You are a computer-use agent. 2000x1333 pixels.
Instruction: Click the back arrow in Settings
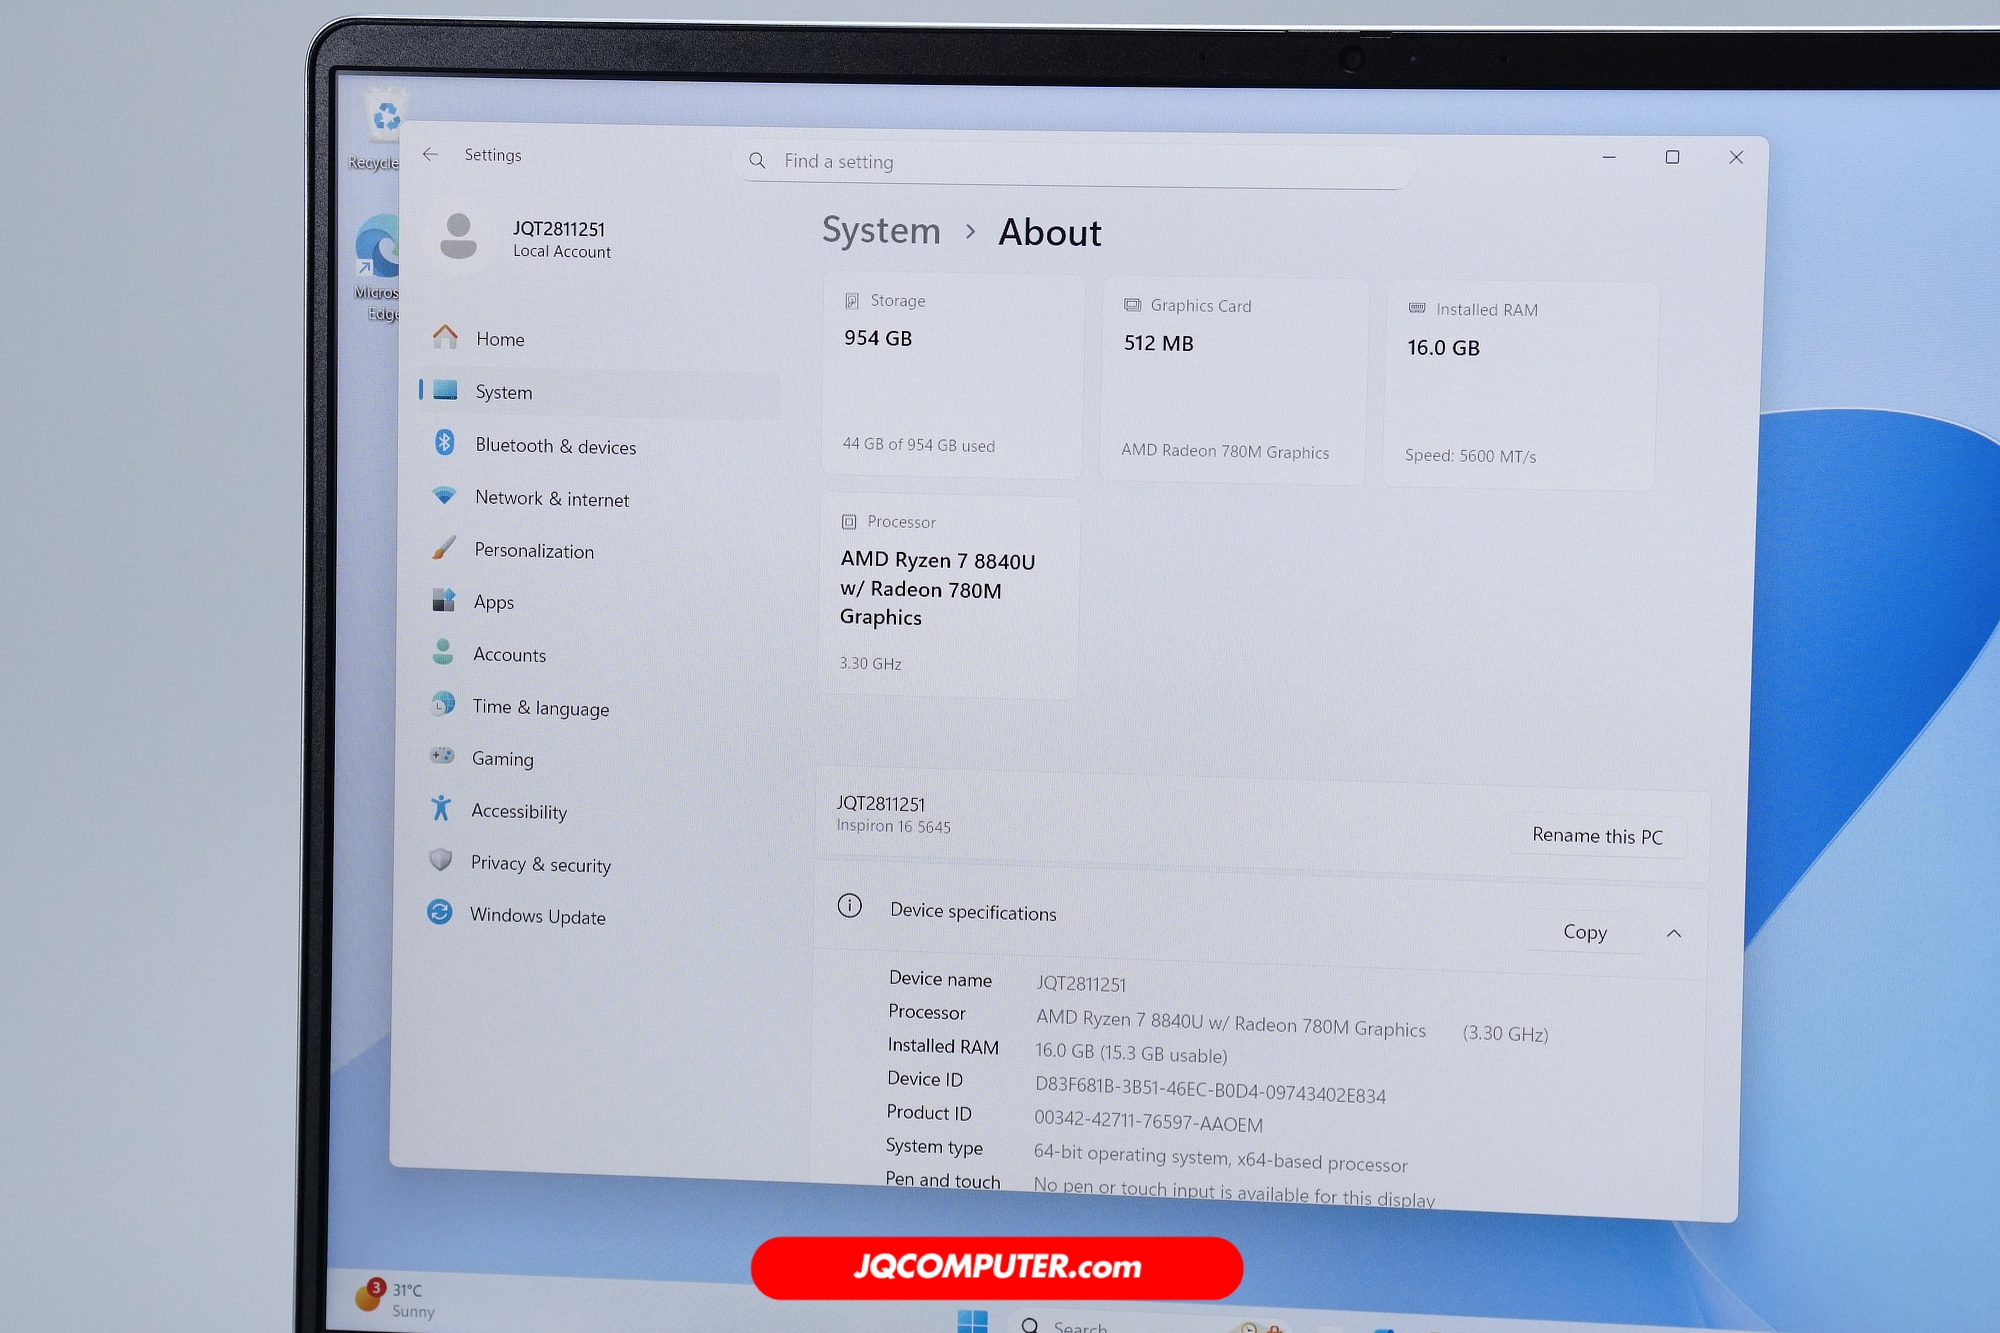click(x=430, y=154)
